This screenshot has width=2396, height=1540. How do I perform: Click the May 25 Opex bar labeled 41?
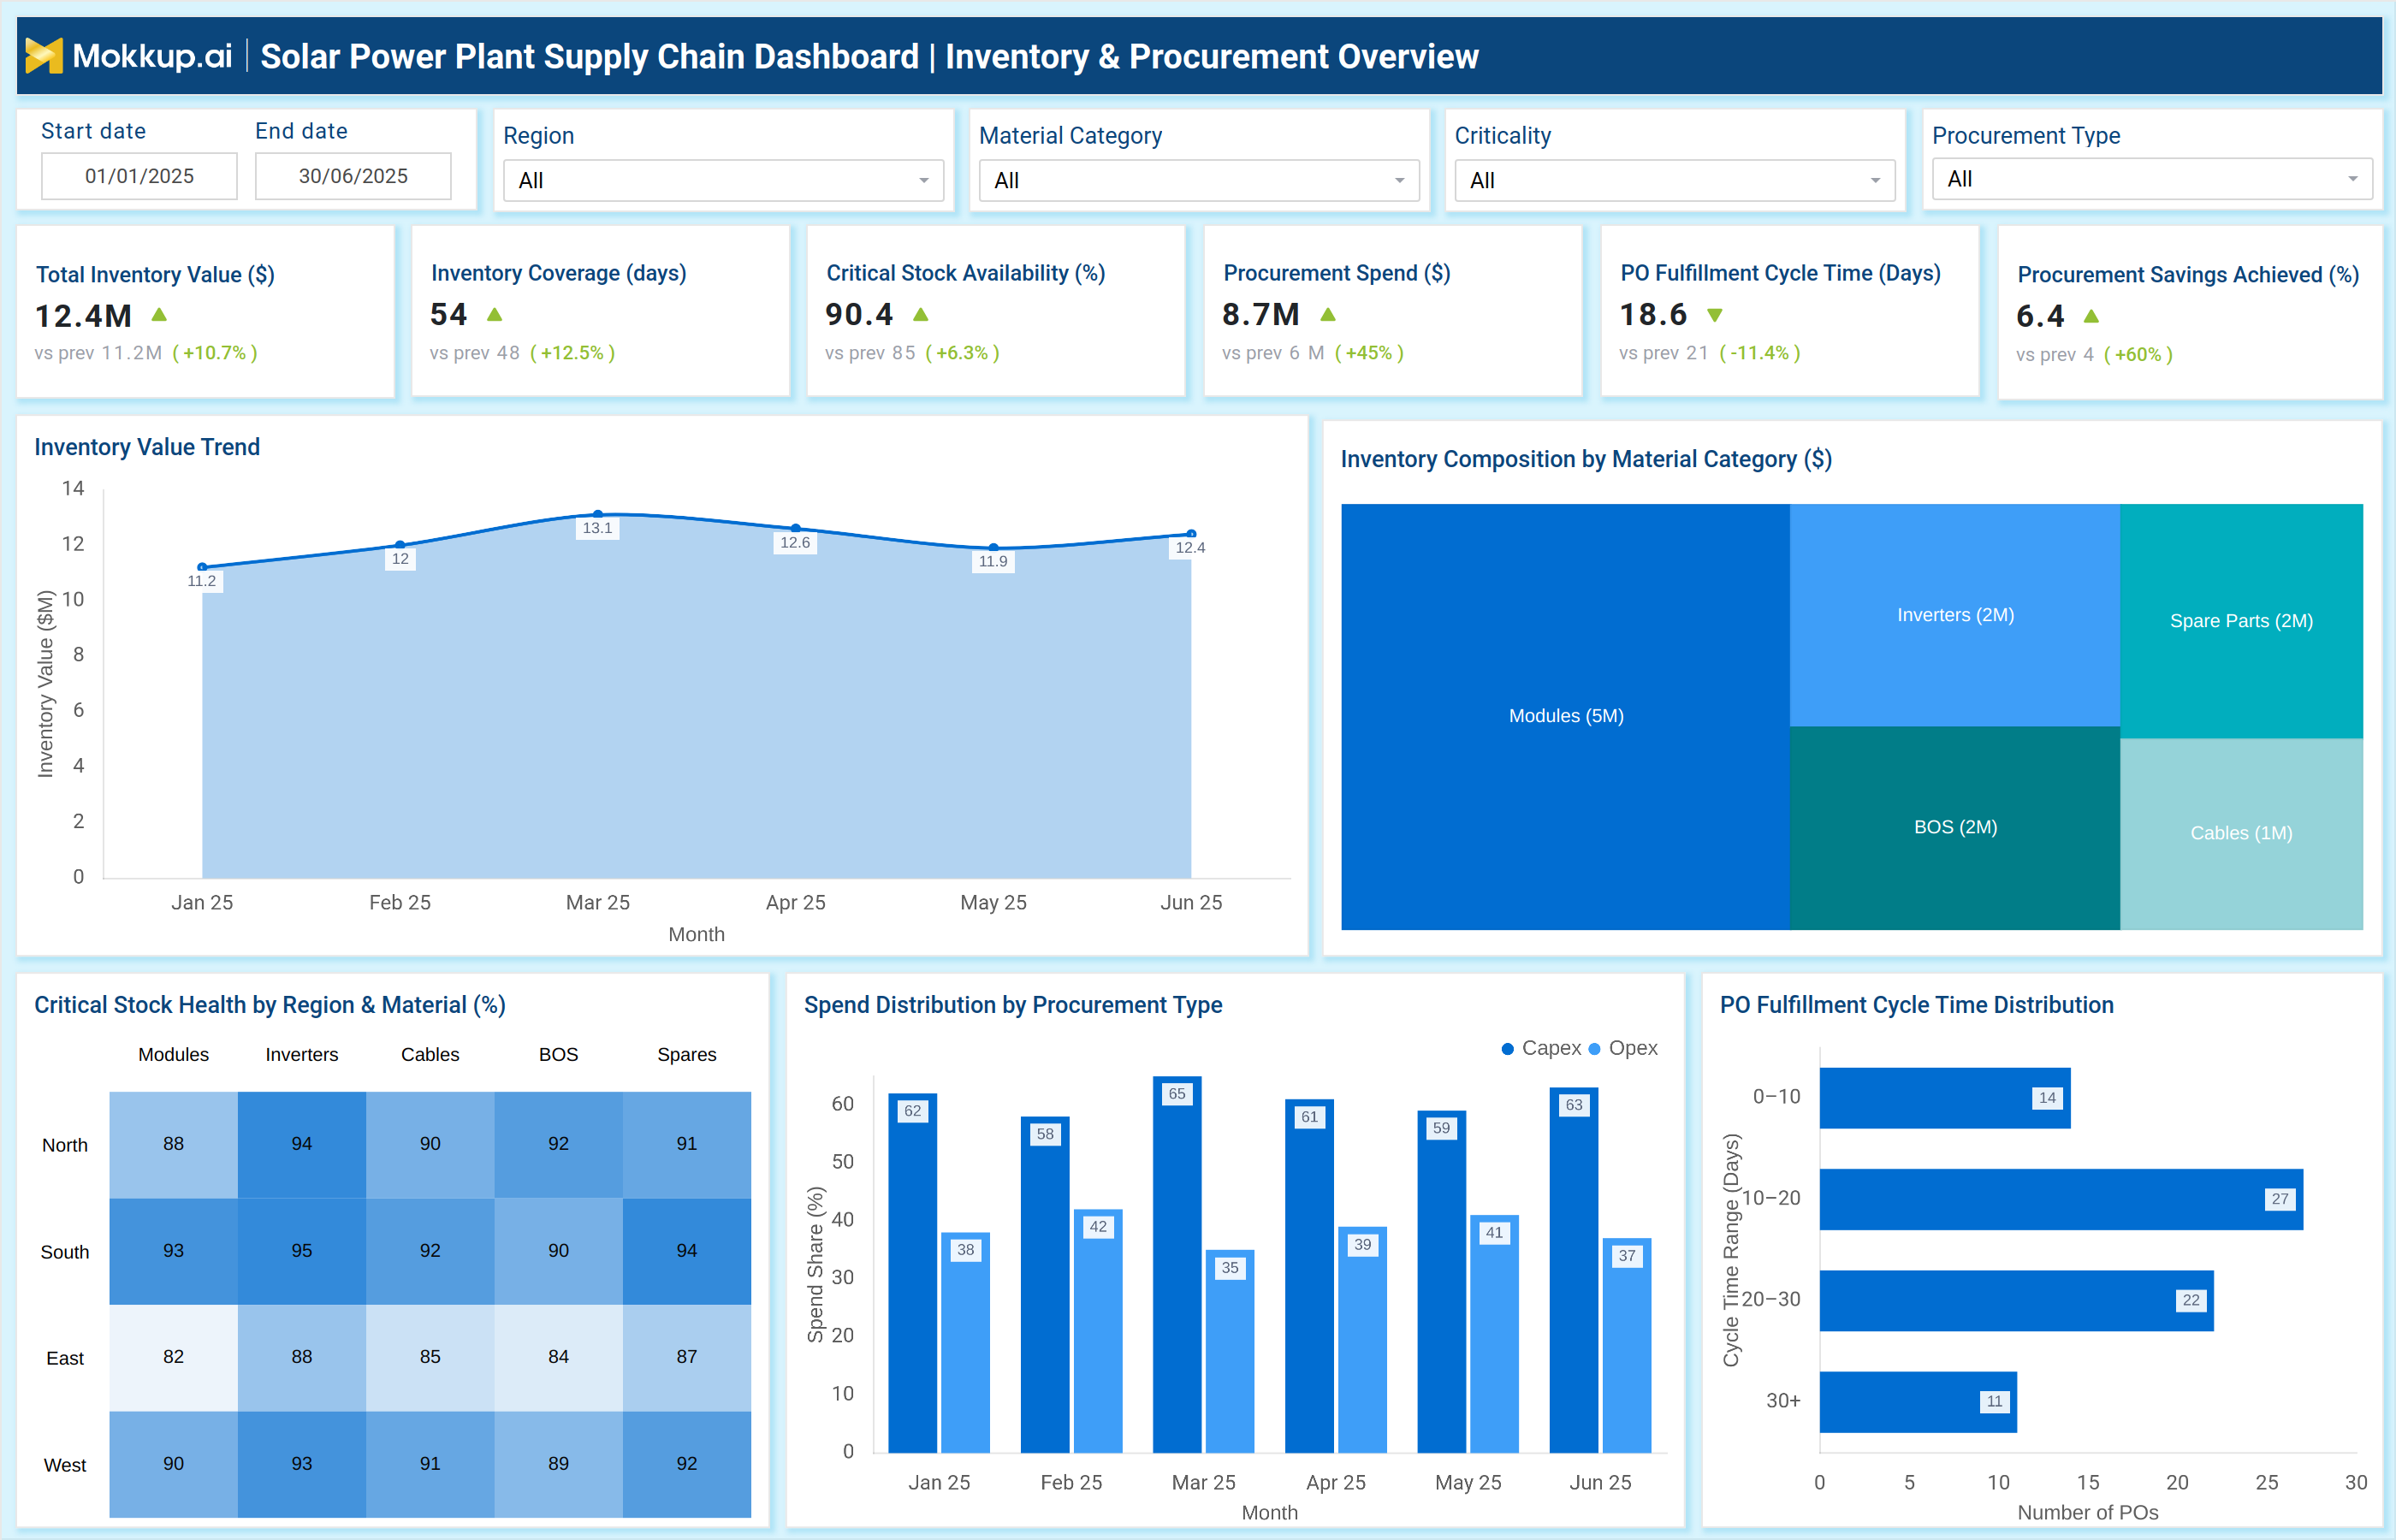(x=1494, y=1334)
